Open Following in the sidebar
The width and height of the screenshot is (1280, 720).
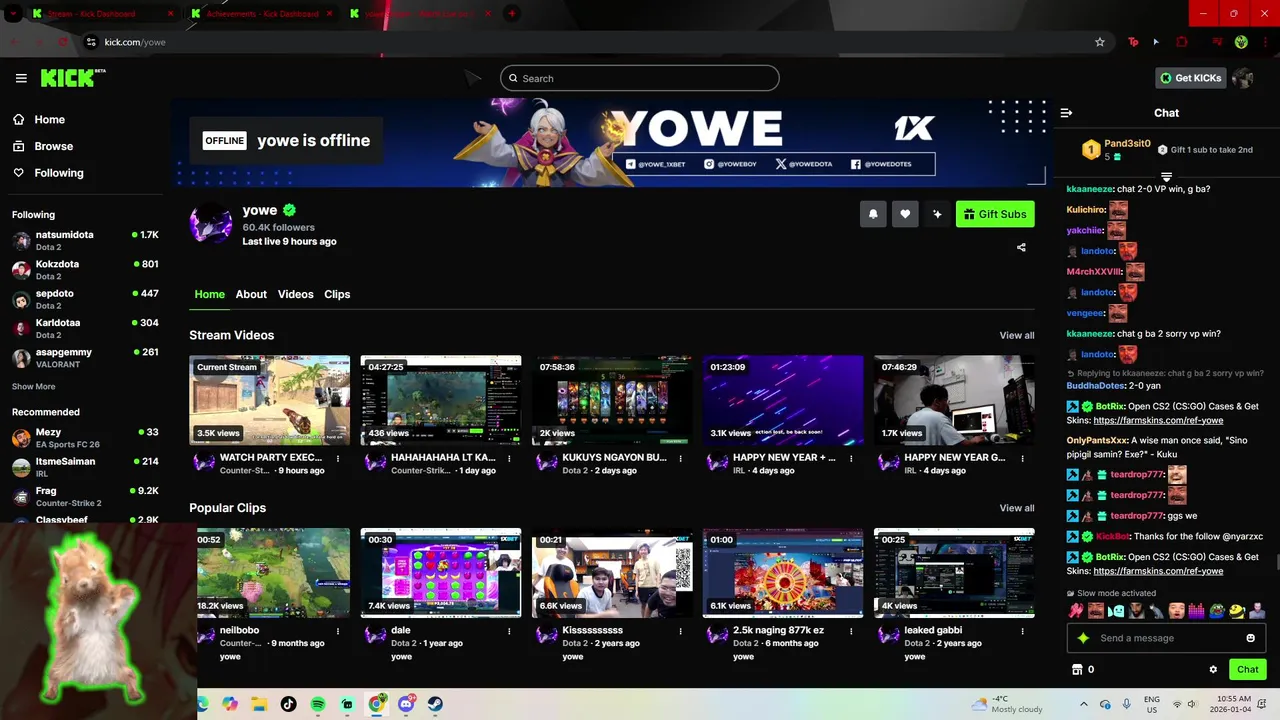(48, 173)
